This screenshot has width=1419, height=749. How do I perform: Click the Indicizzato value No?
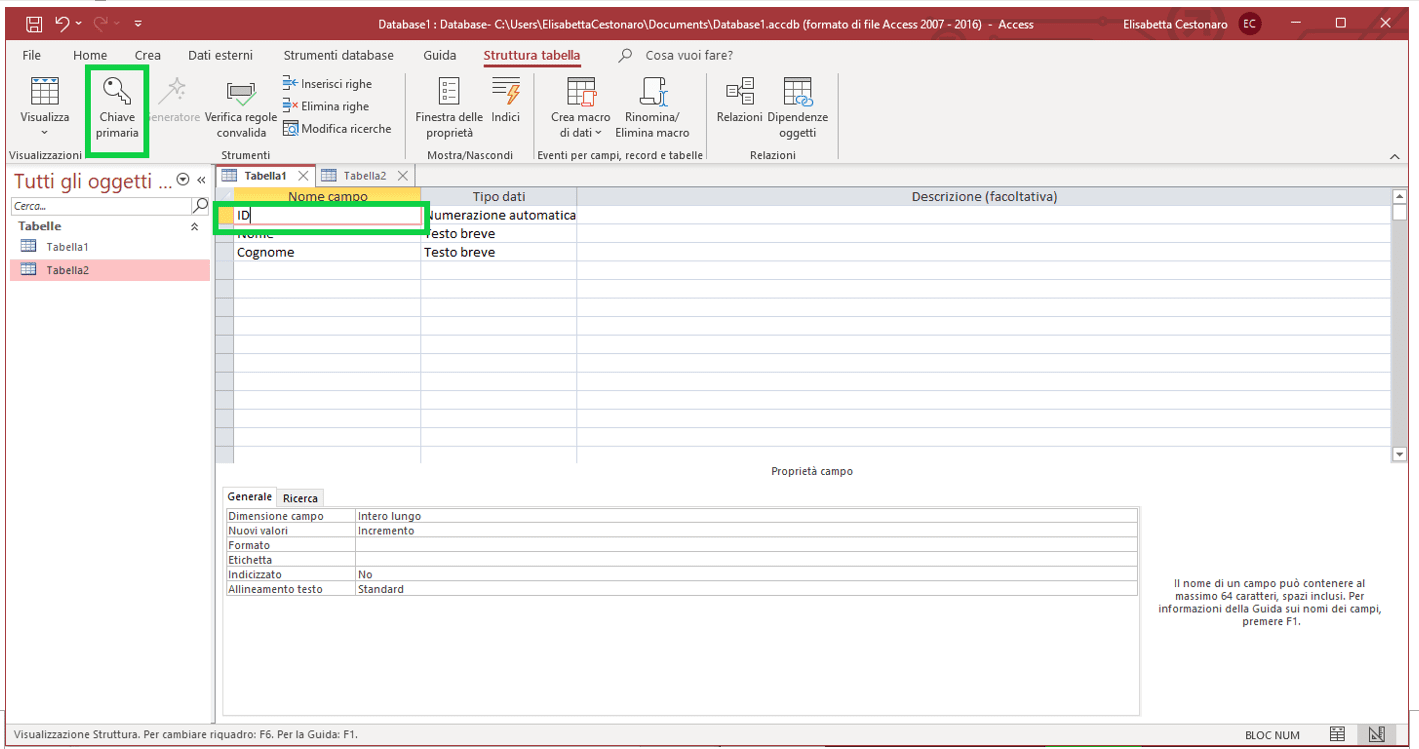coord(746,575)
